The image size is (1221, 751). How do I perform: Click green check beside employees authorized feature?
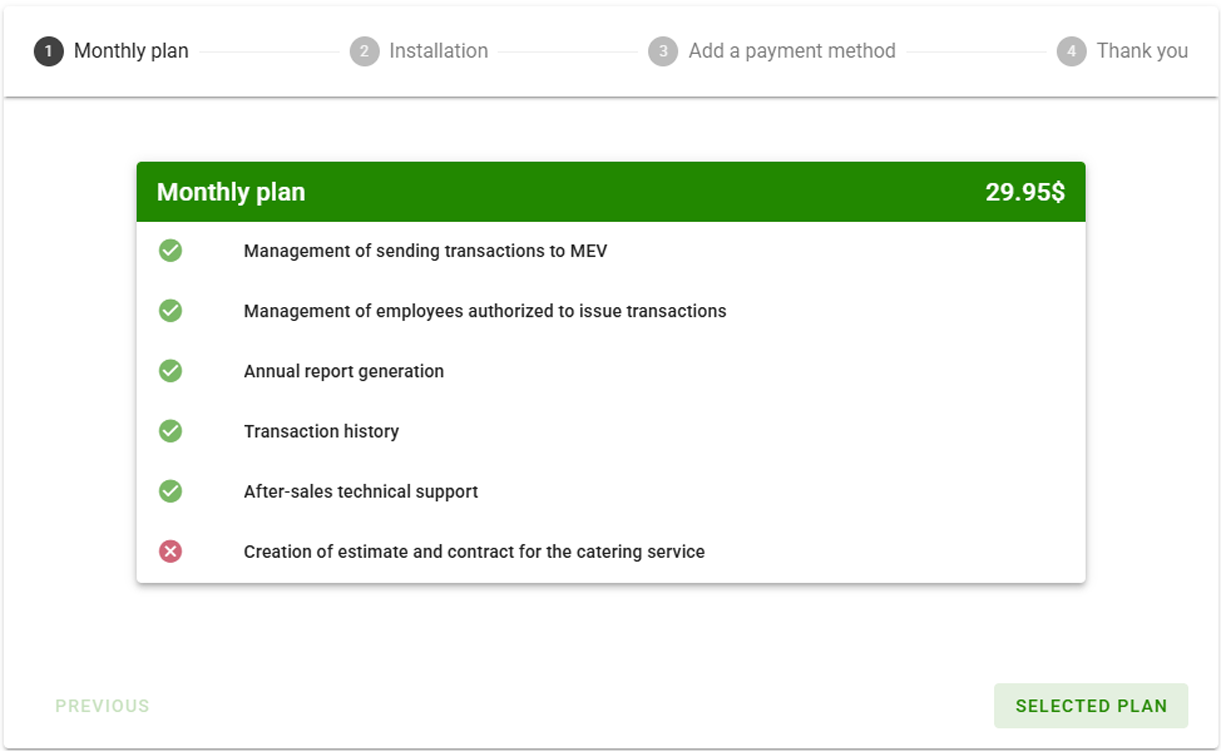click(x=171, y=311)
